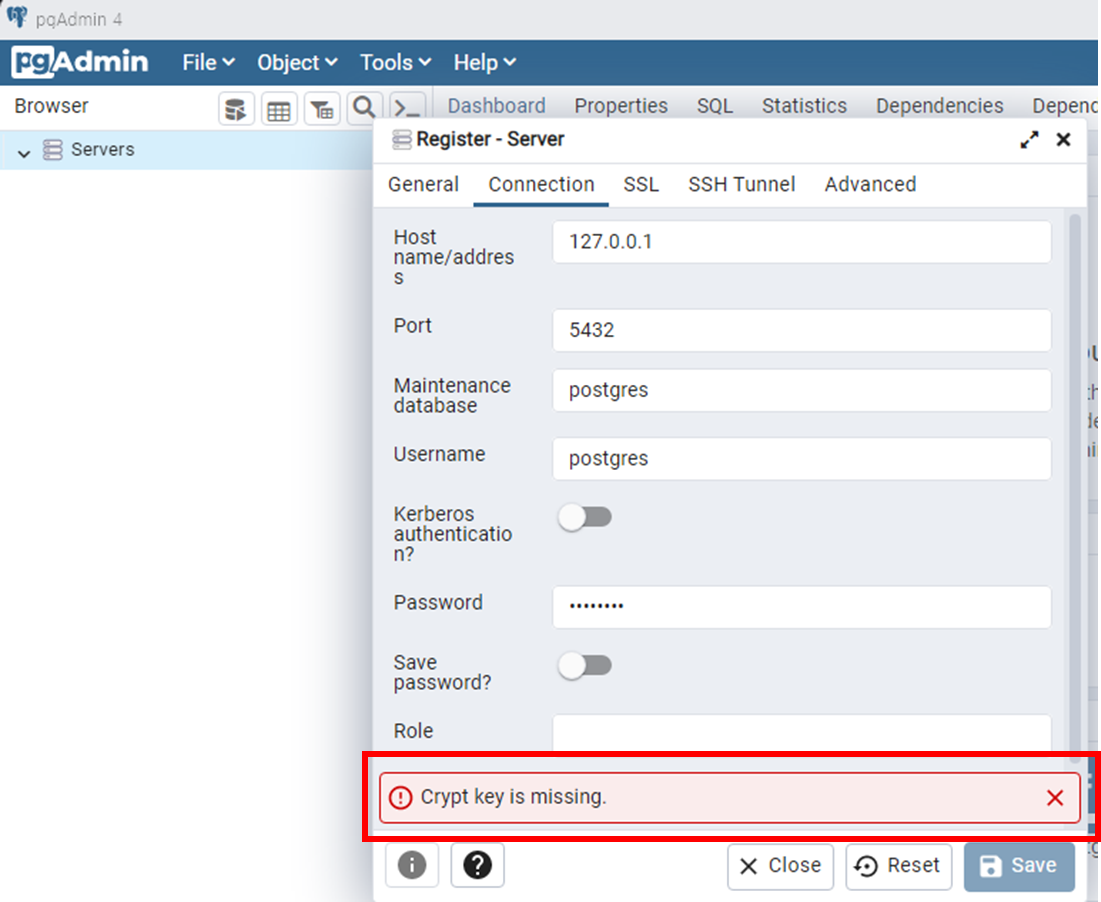Click the Maintenance database field

coord(802,390)
